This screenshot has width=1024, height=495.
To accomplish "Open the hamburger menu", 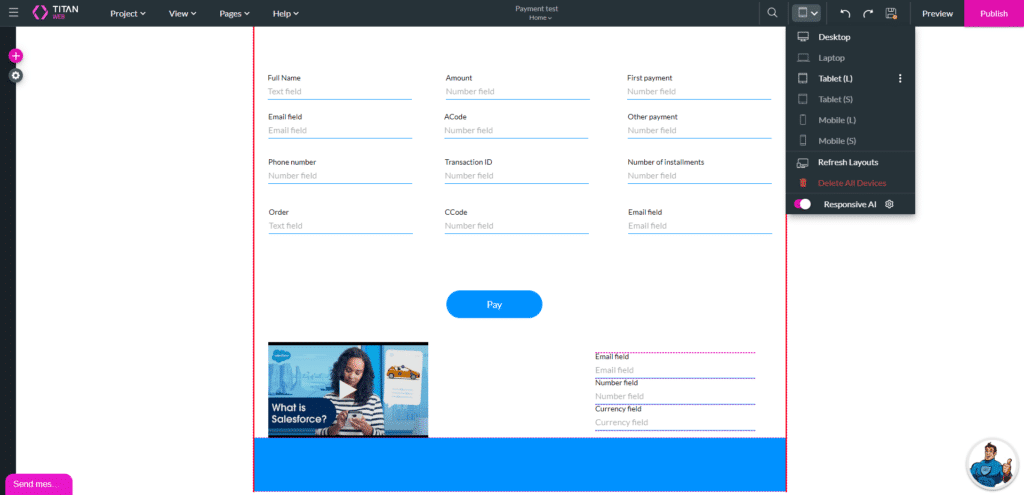I will coord(14,12).
